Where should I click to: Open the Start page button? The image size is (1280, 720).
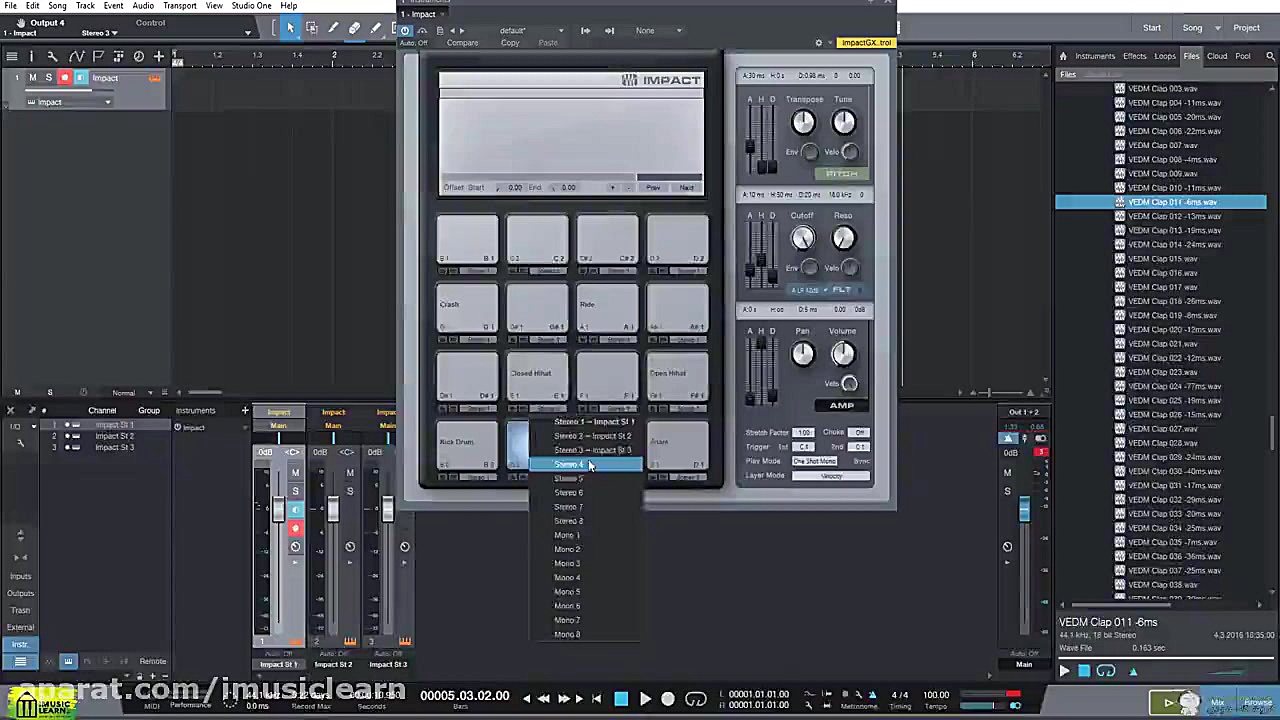point(1152,28)
